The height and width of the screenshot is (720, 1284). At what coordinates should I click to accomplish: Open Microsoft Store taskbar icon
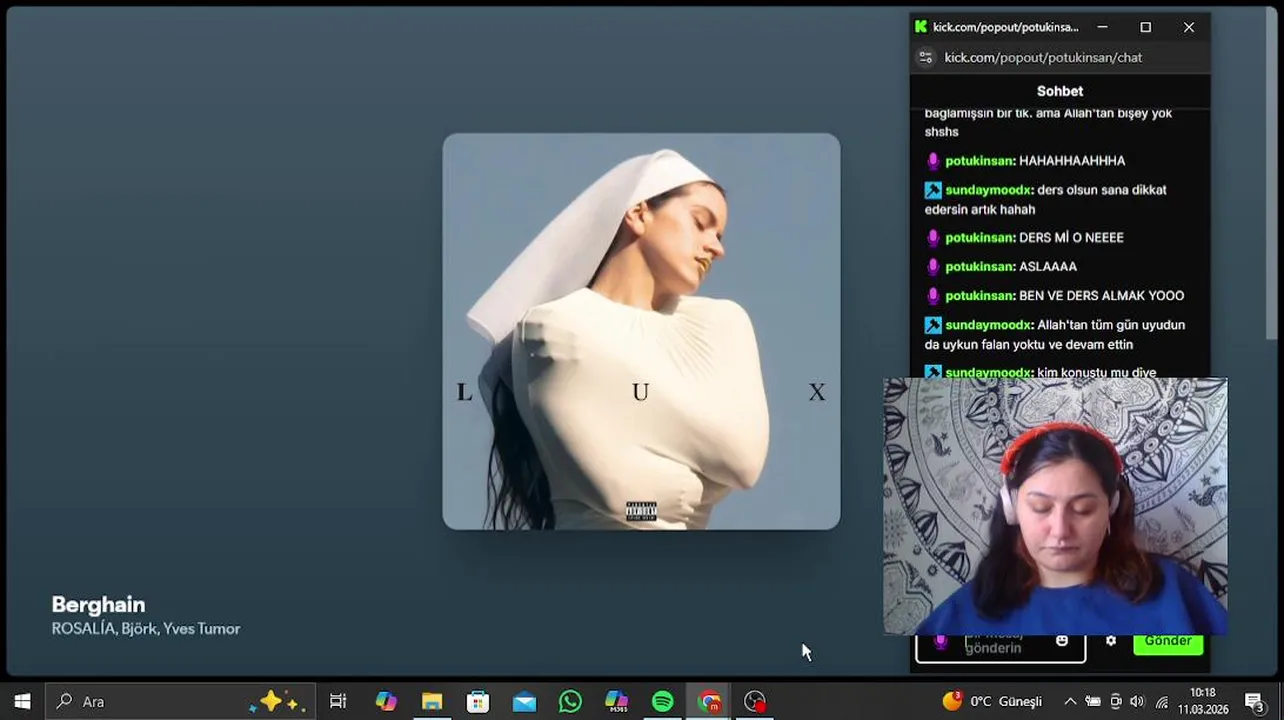click(478, 702)
